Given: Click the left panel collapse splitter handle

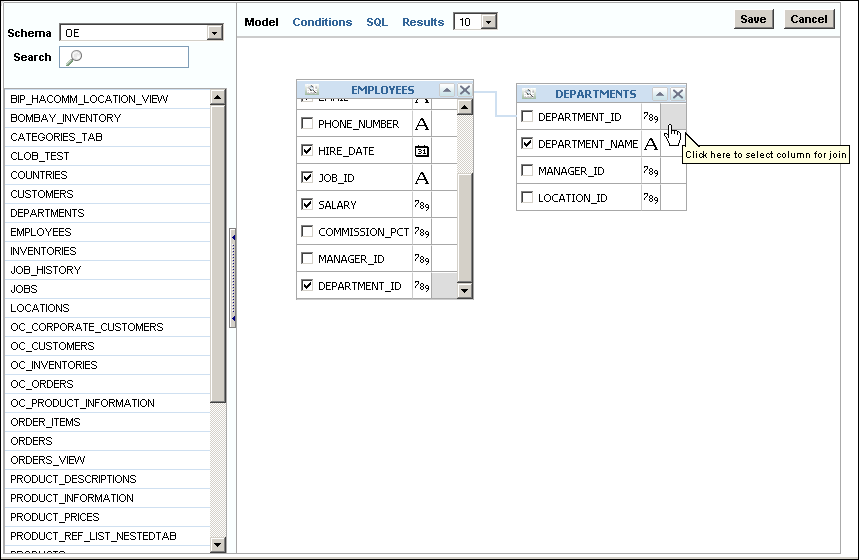Looking at the screenshot, I should coord(233,278).
